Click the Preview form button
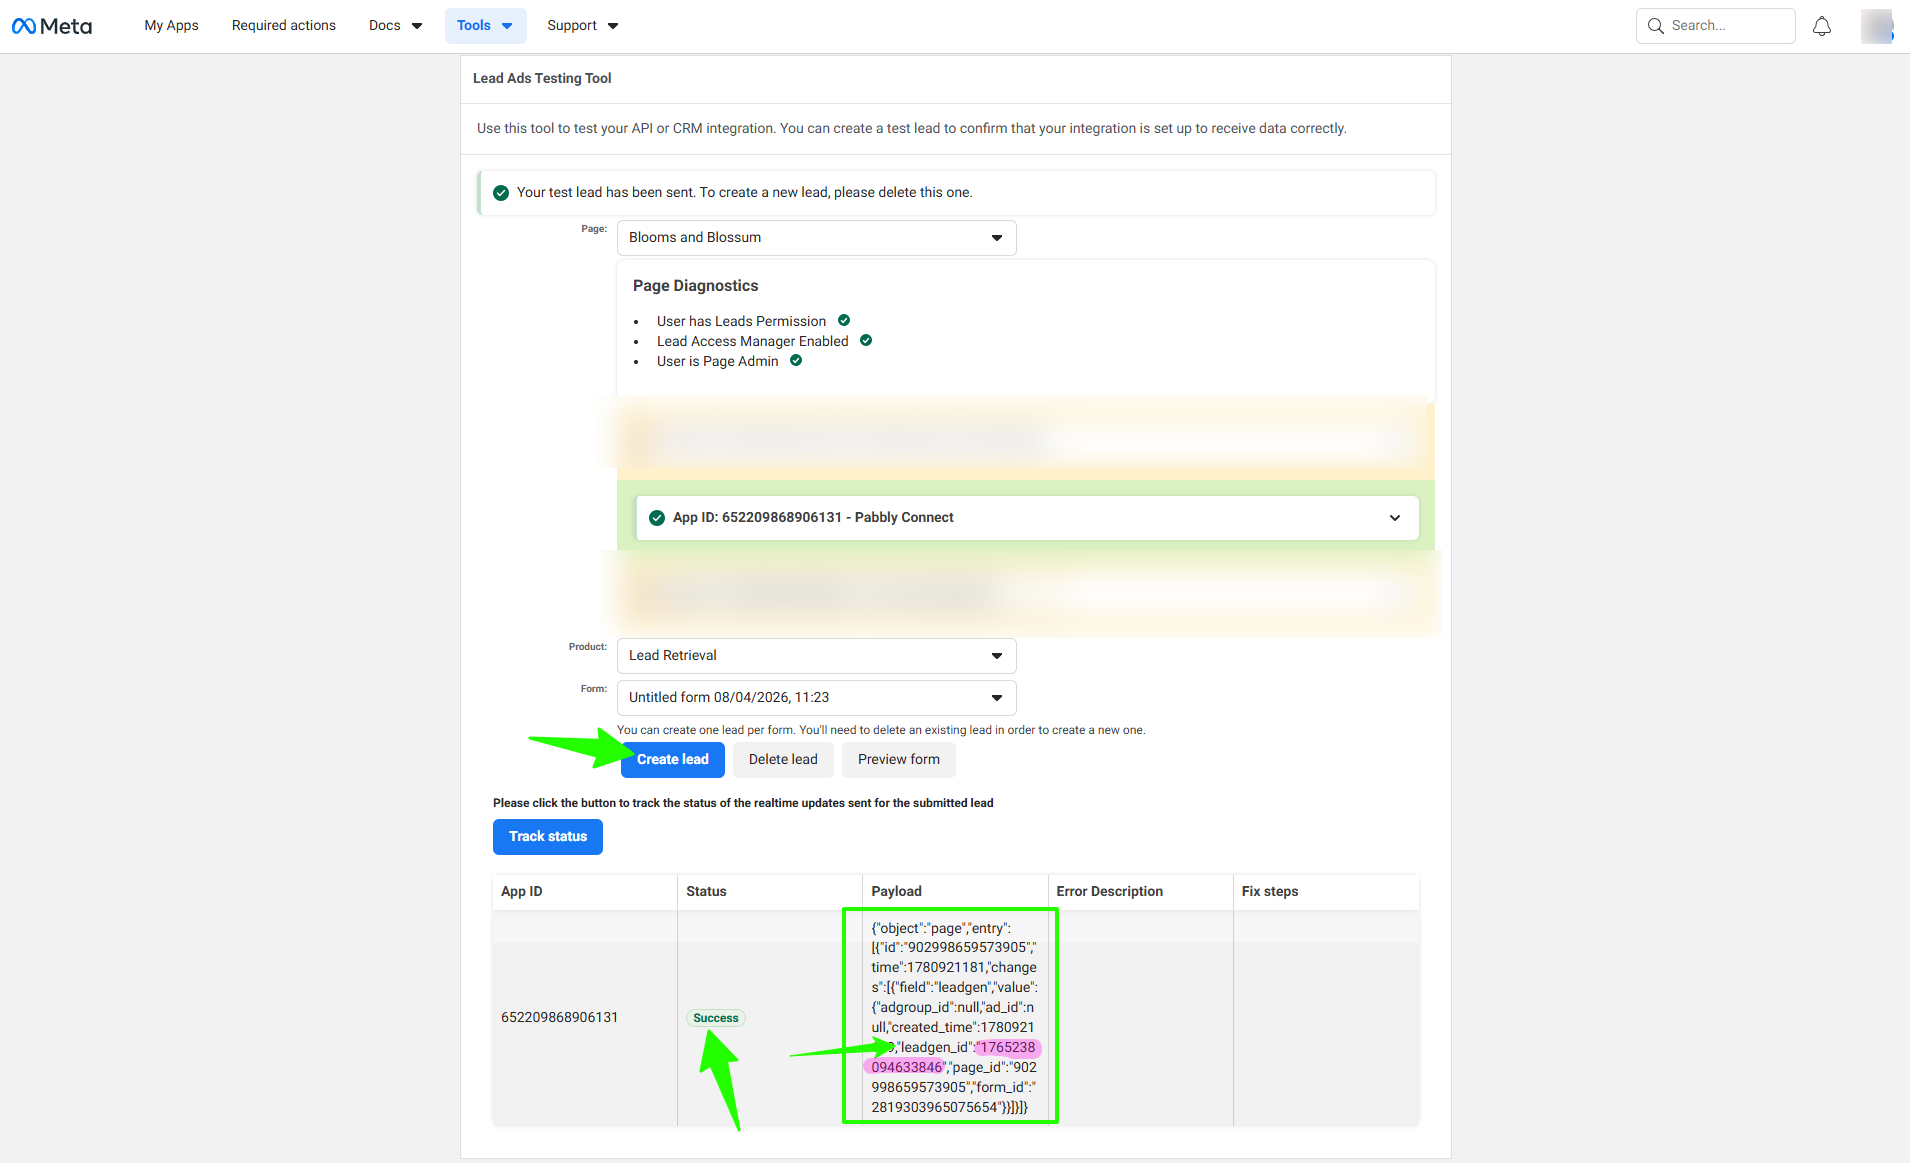 899,760
